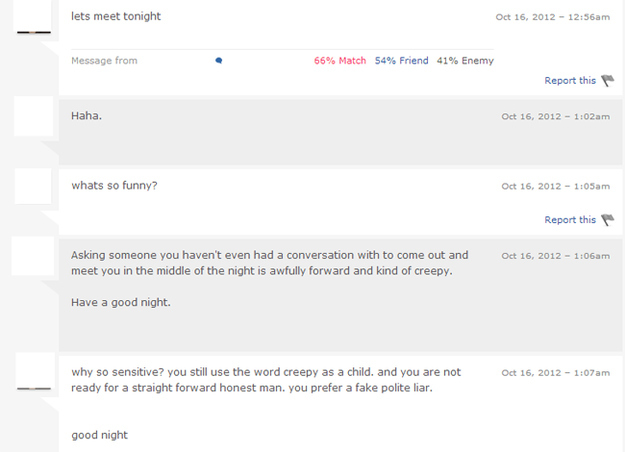Click the blue online chat bubble icon

coord(219,61)
